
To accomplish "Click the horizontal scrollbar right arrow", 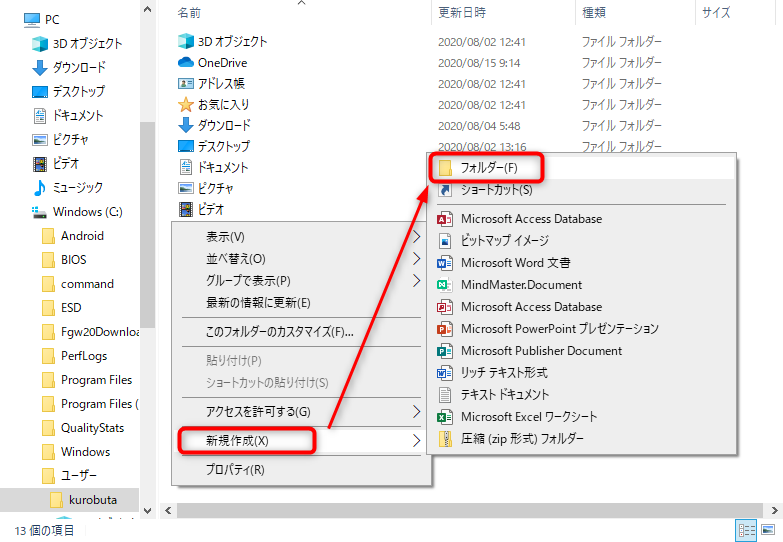I will pyautogui.click(x=774, y=511).
